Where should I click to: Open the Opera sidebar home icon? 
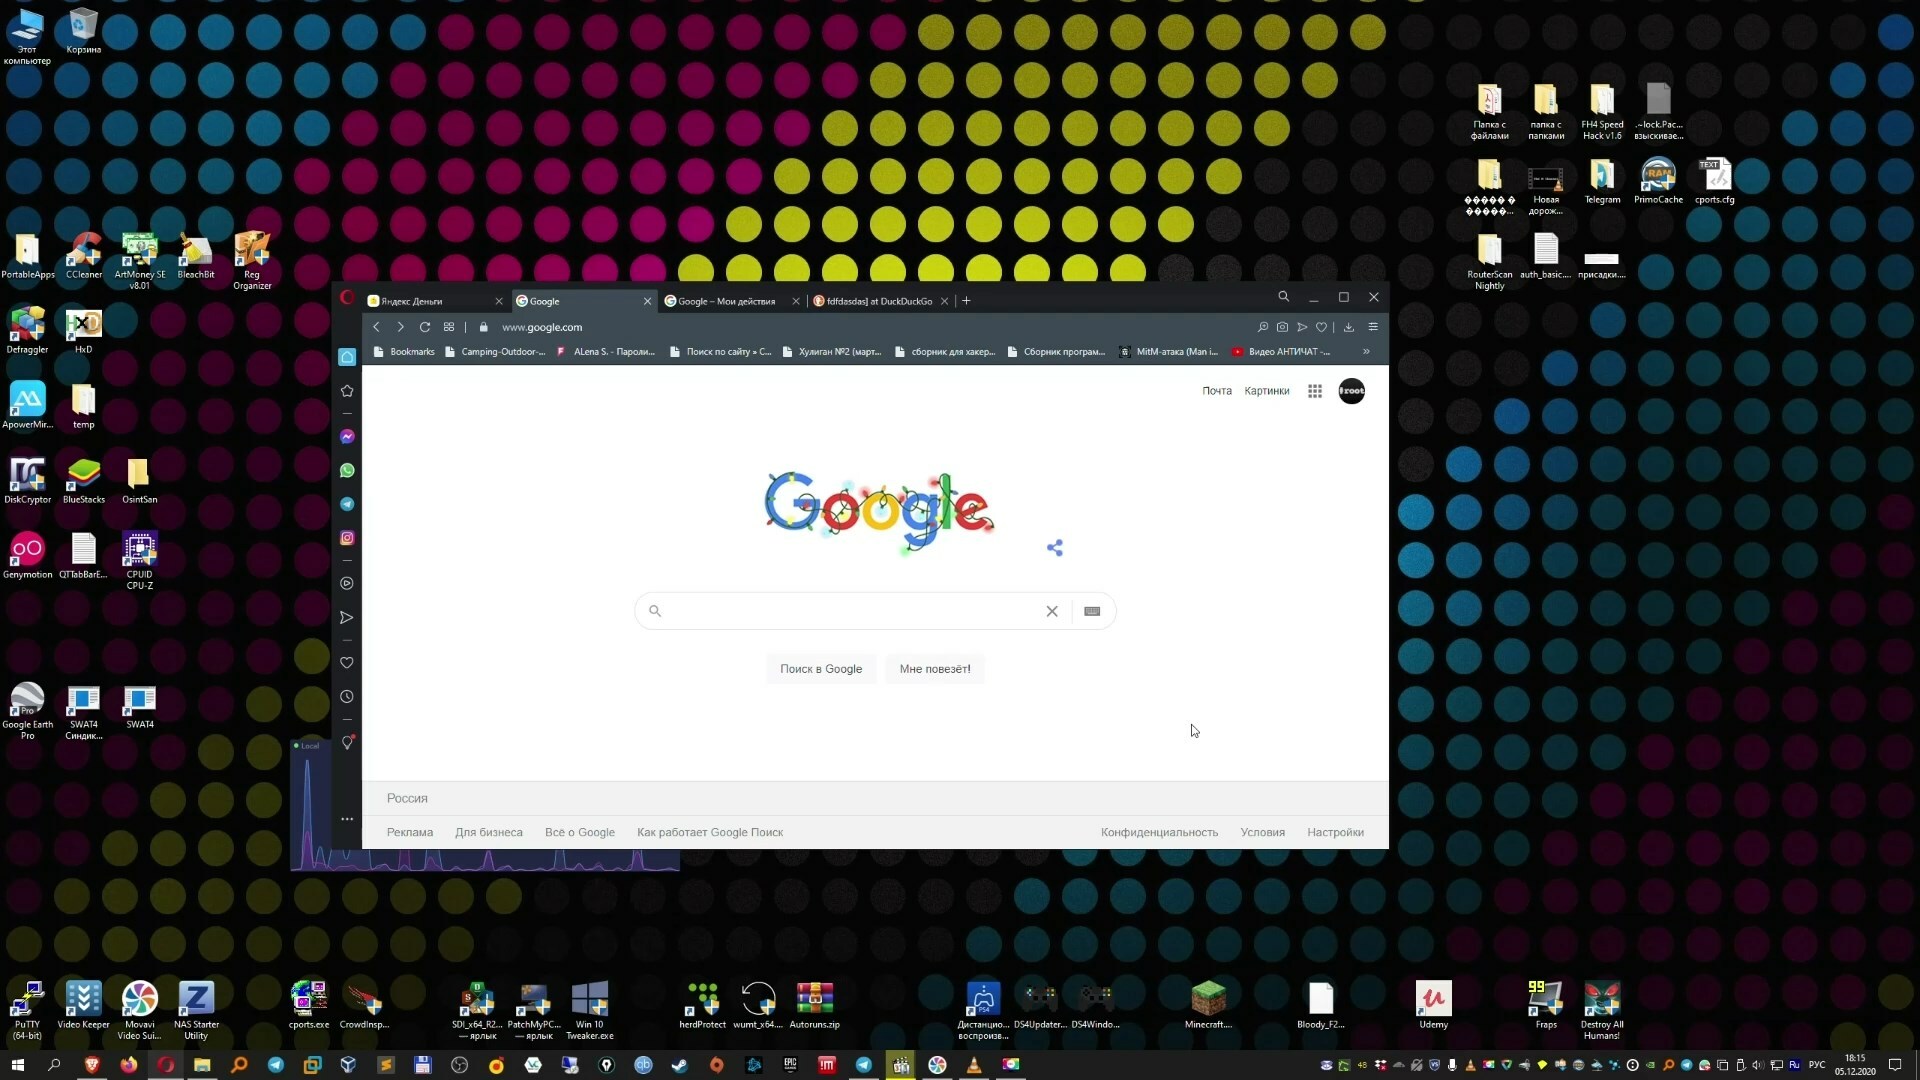347,357
